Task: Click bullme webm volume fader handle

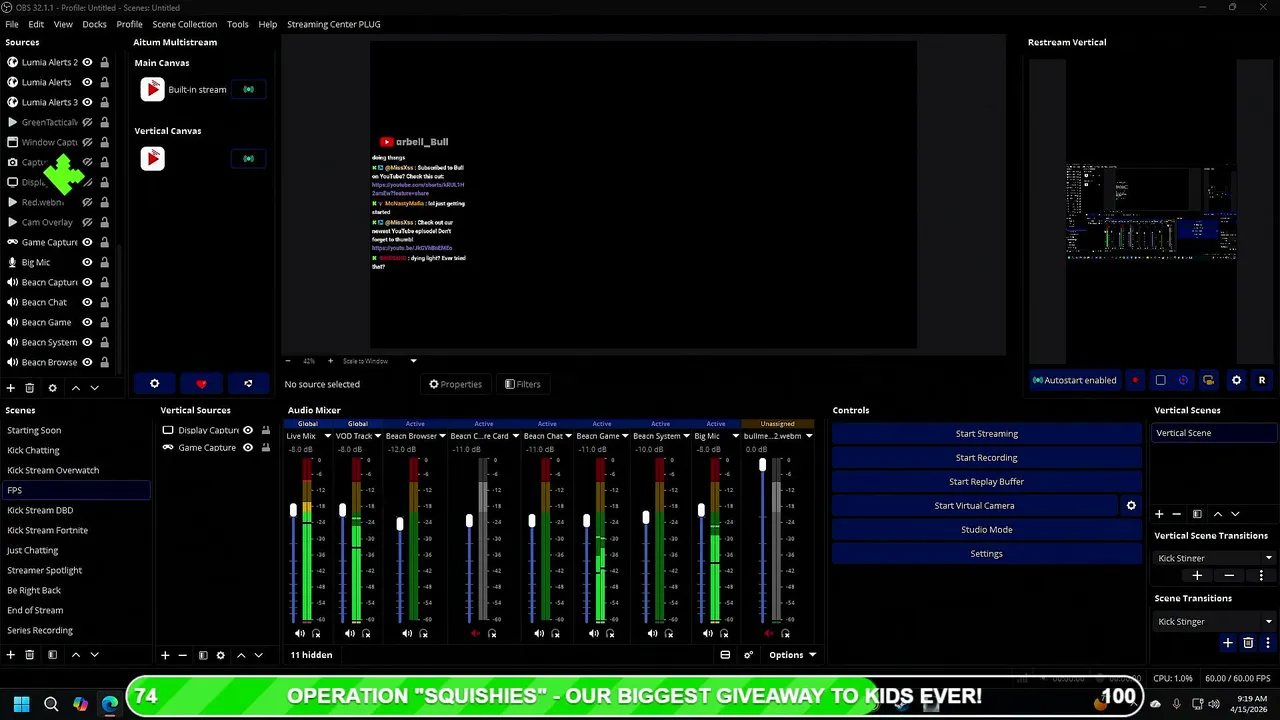Action: pyautogui.click(x=762, y=465)
